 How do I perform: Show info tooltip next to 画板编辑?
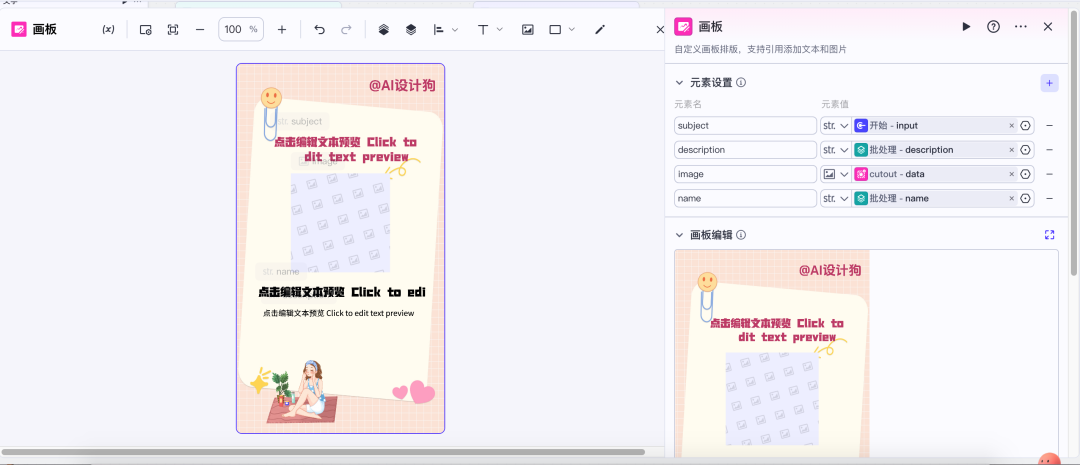(x=741, y=235)
